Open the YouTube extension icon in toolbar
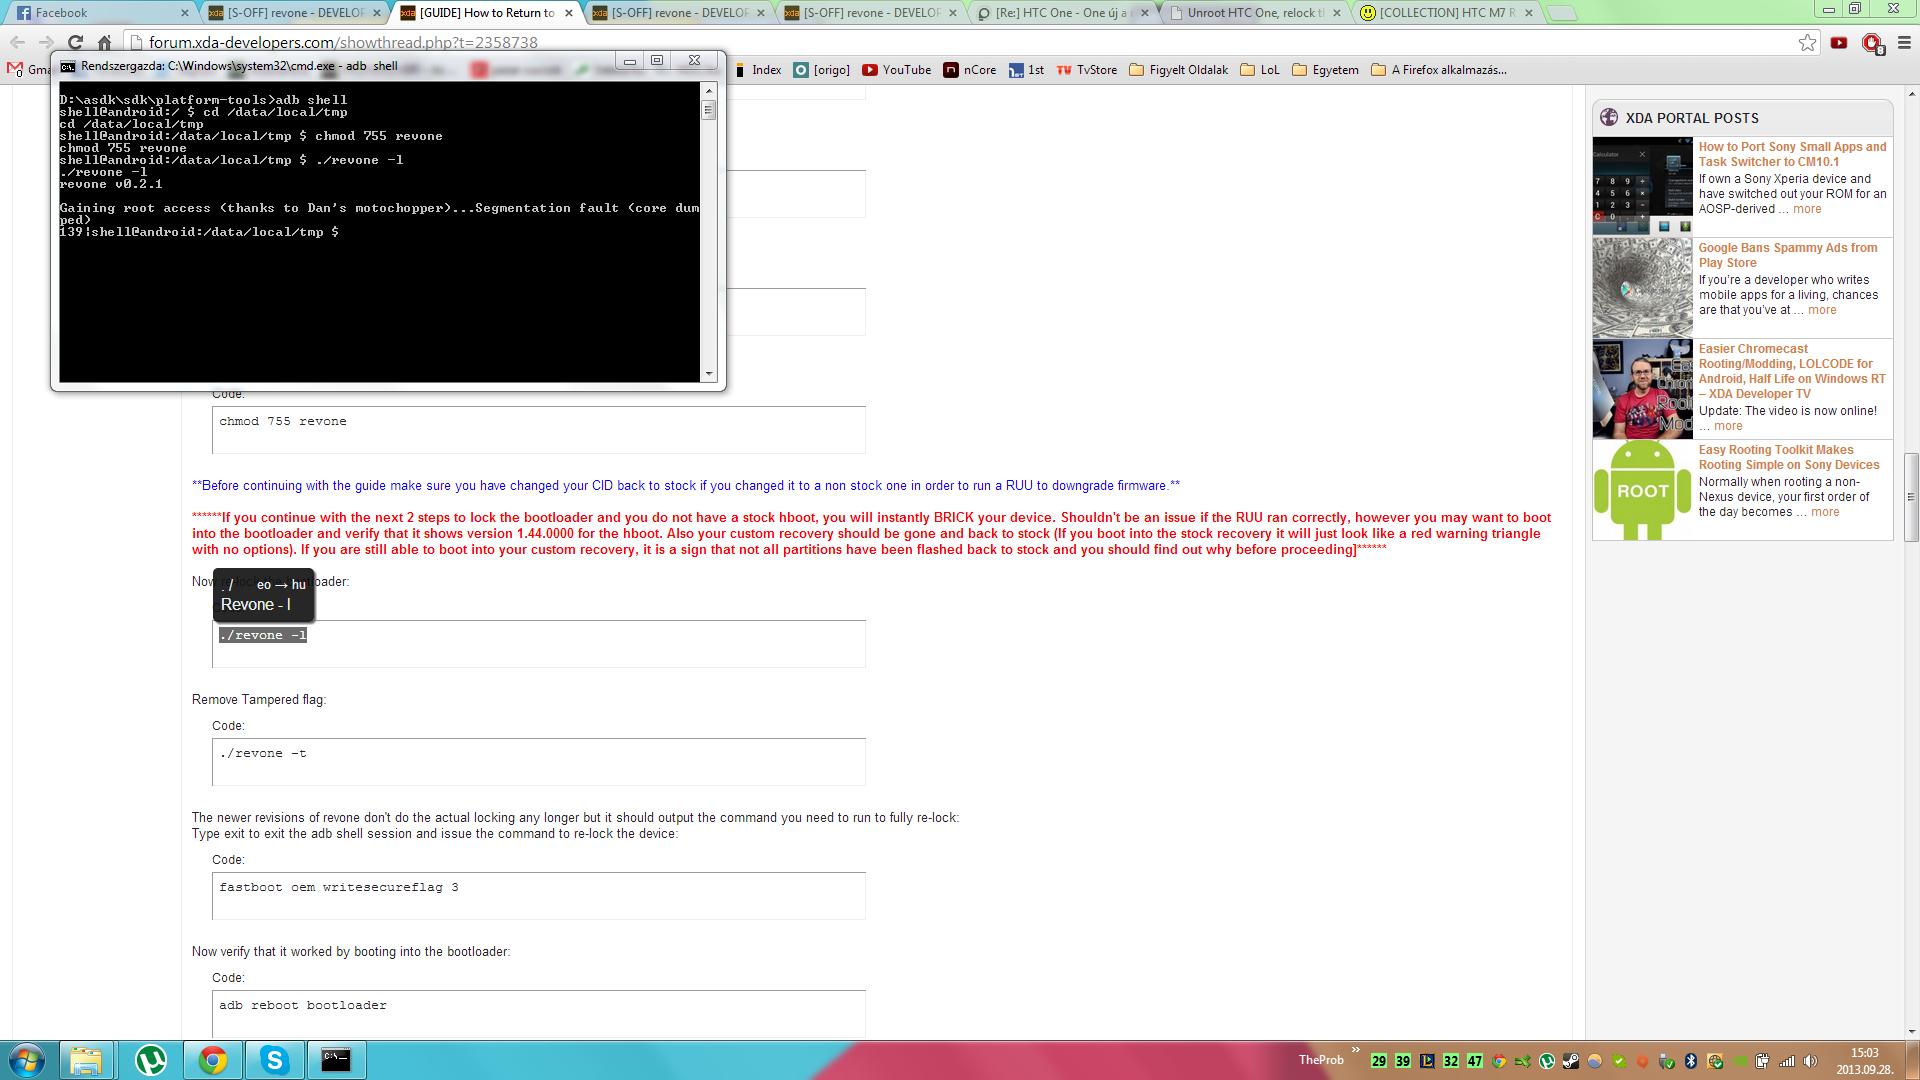The height and width of the screenshot is (1080, 1920). point(1839,42)
